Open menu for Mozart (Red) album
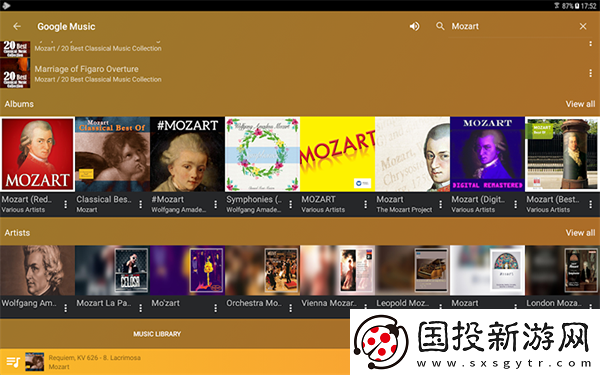 (66, 205)
